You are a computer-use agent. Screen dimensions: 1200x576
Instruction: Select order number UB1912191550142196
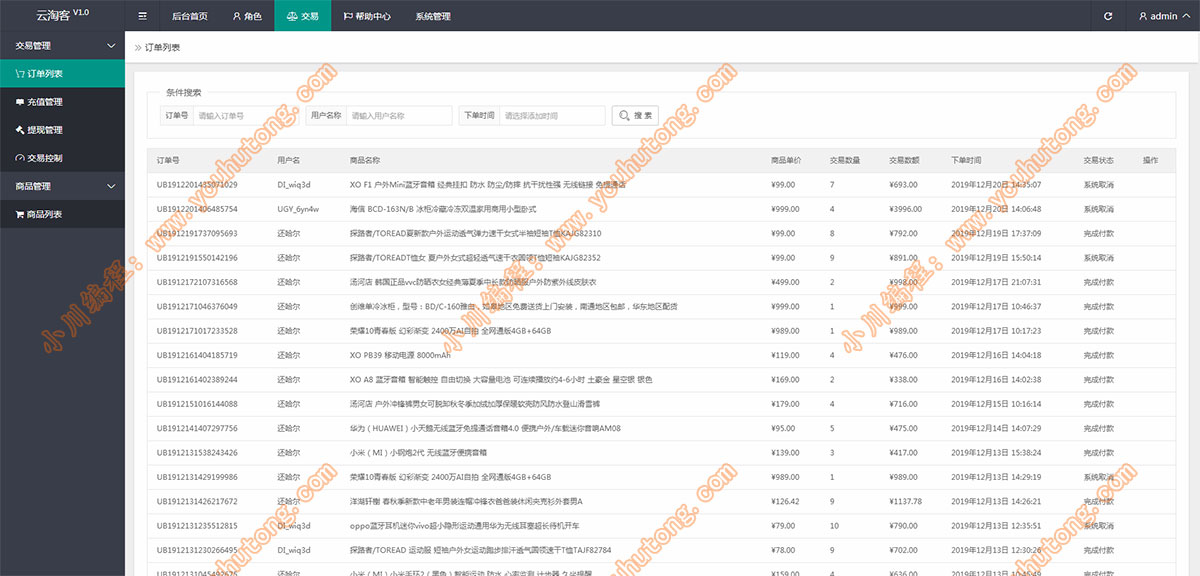pyautogui.click(x=197, y=258)
